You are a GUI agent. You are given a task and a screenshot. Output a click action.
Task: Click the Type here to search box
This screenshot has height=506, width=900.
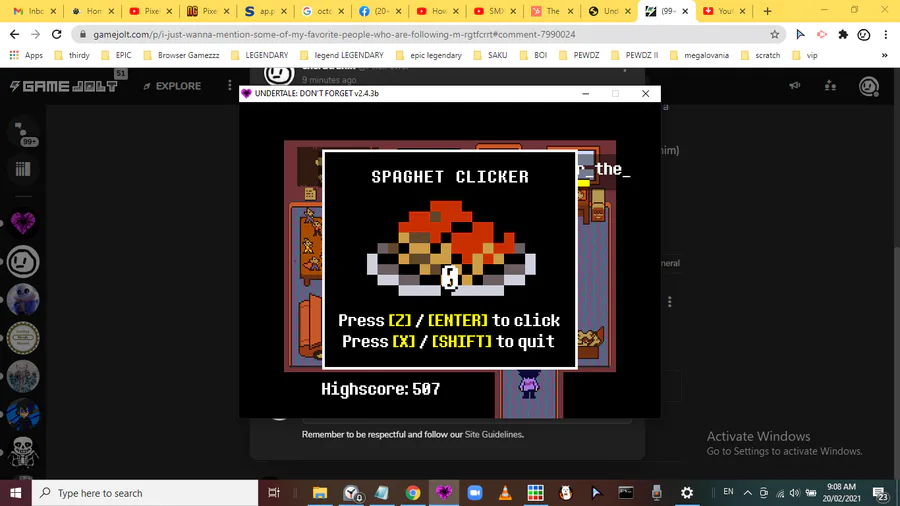point(145,493)
